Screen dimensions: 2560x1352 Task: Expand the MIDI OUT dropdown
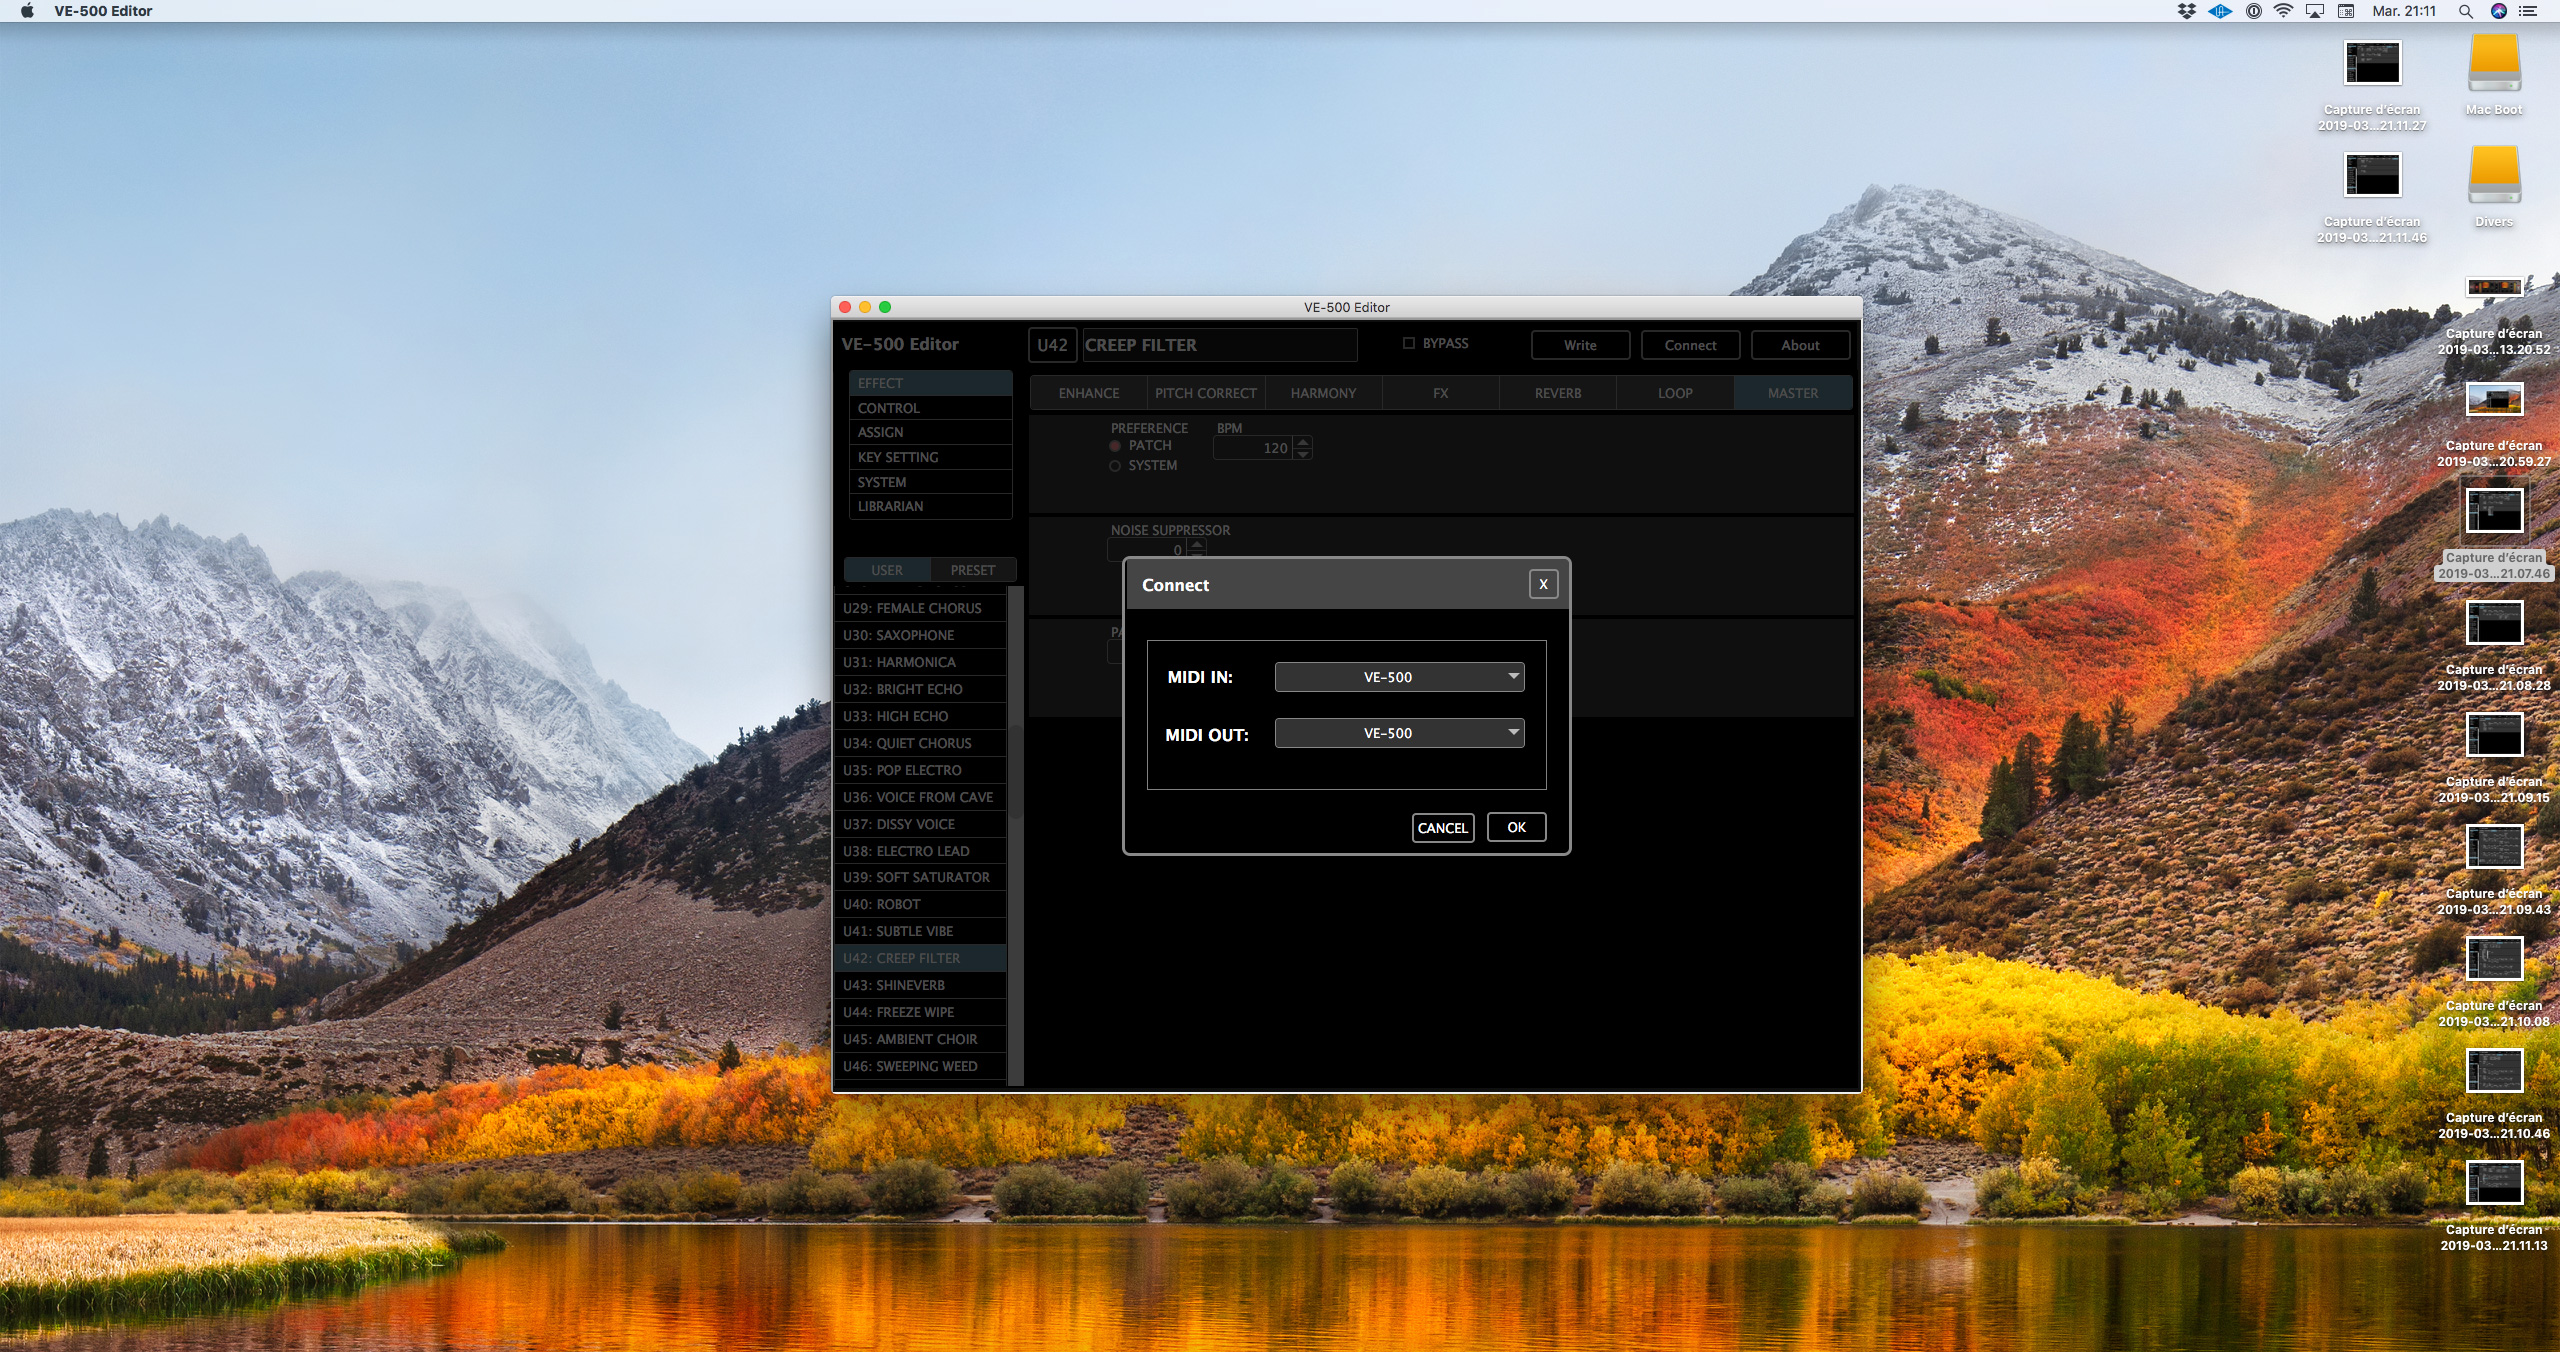1399,733
